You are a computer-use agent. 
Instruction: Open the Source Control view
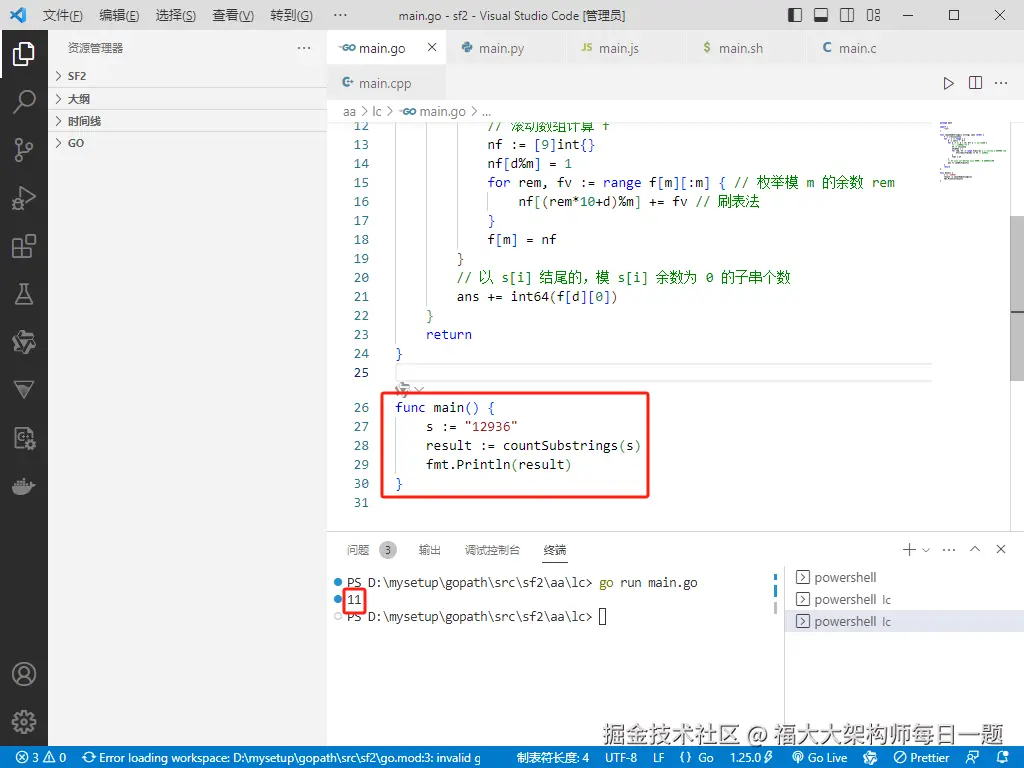click(x=24, y=150)
